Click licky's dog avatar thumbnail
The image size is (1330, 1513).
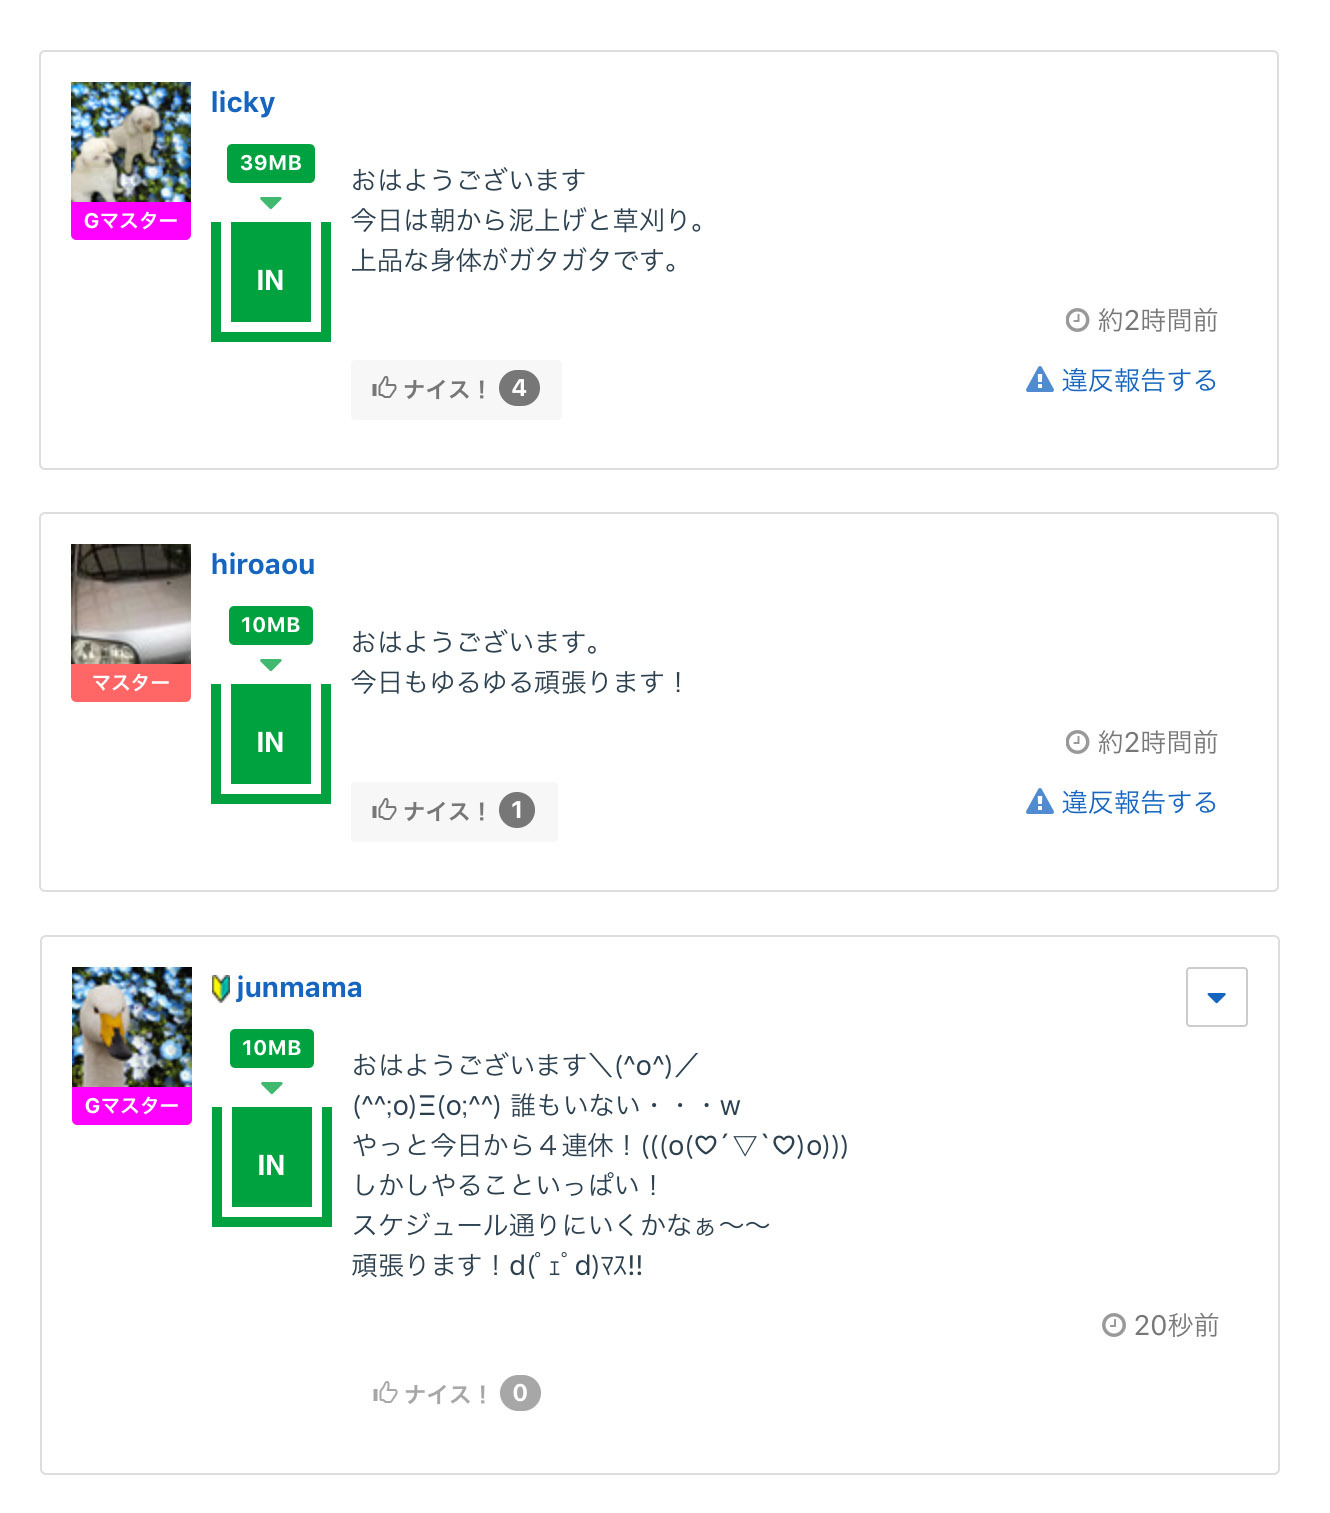131,142
